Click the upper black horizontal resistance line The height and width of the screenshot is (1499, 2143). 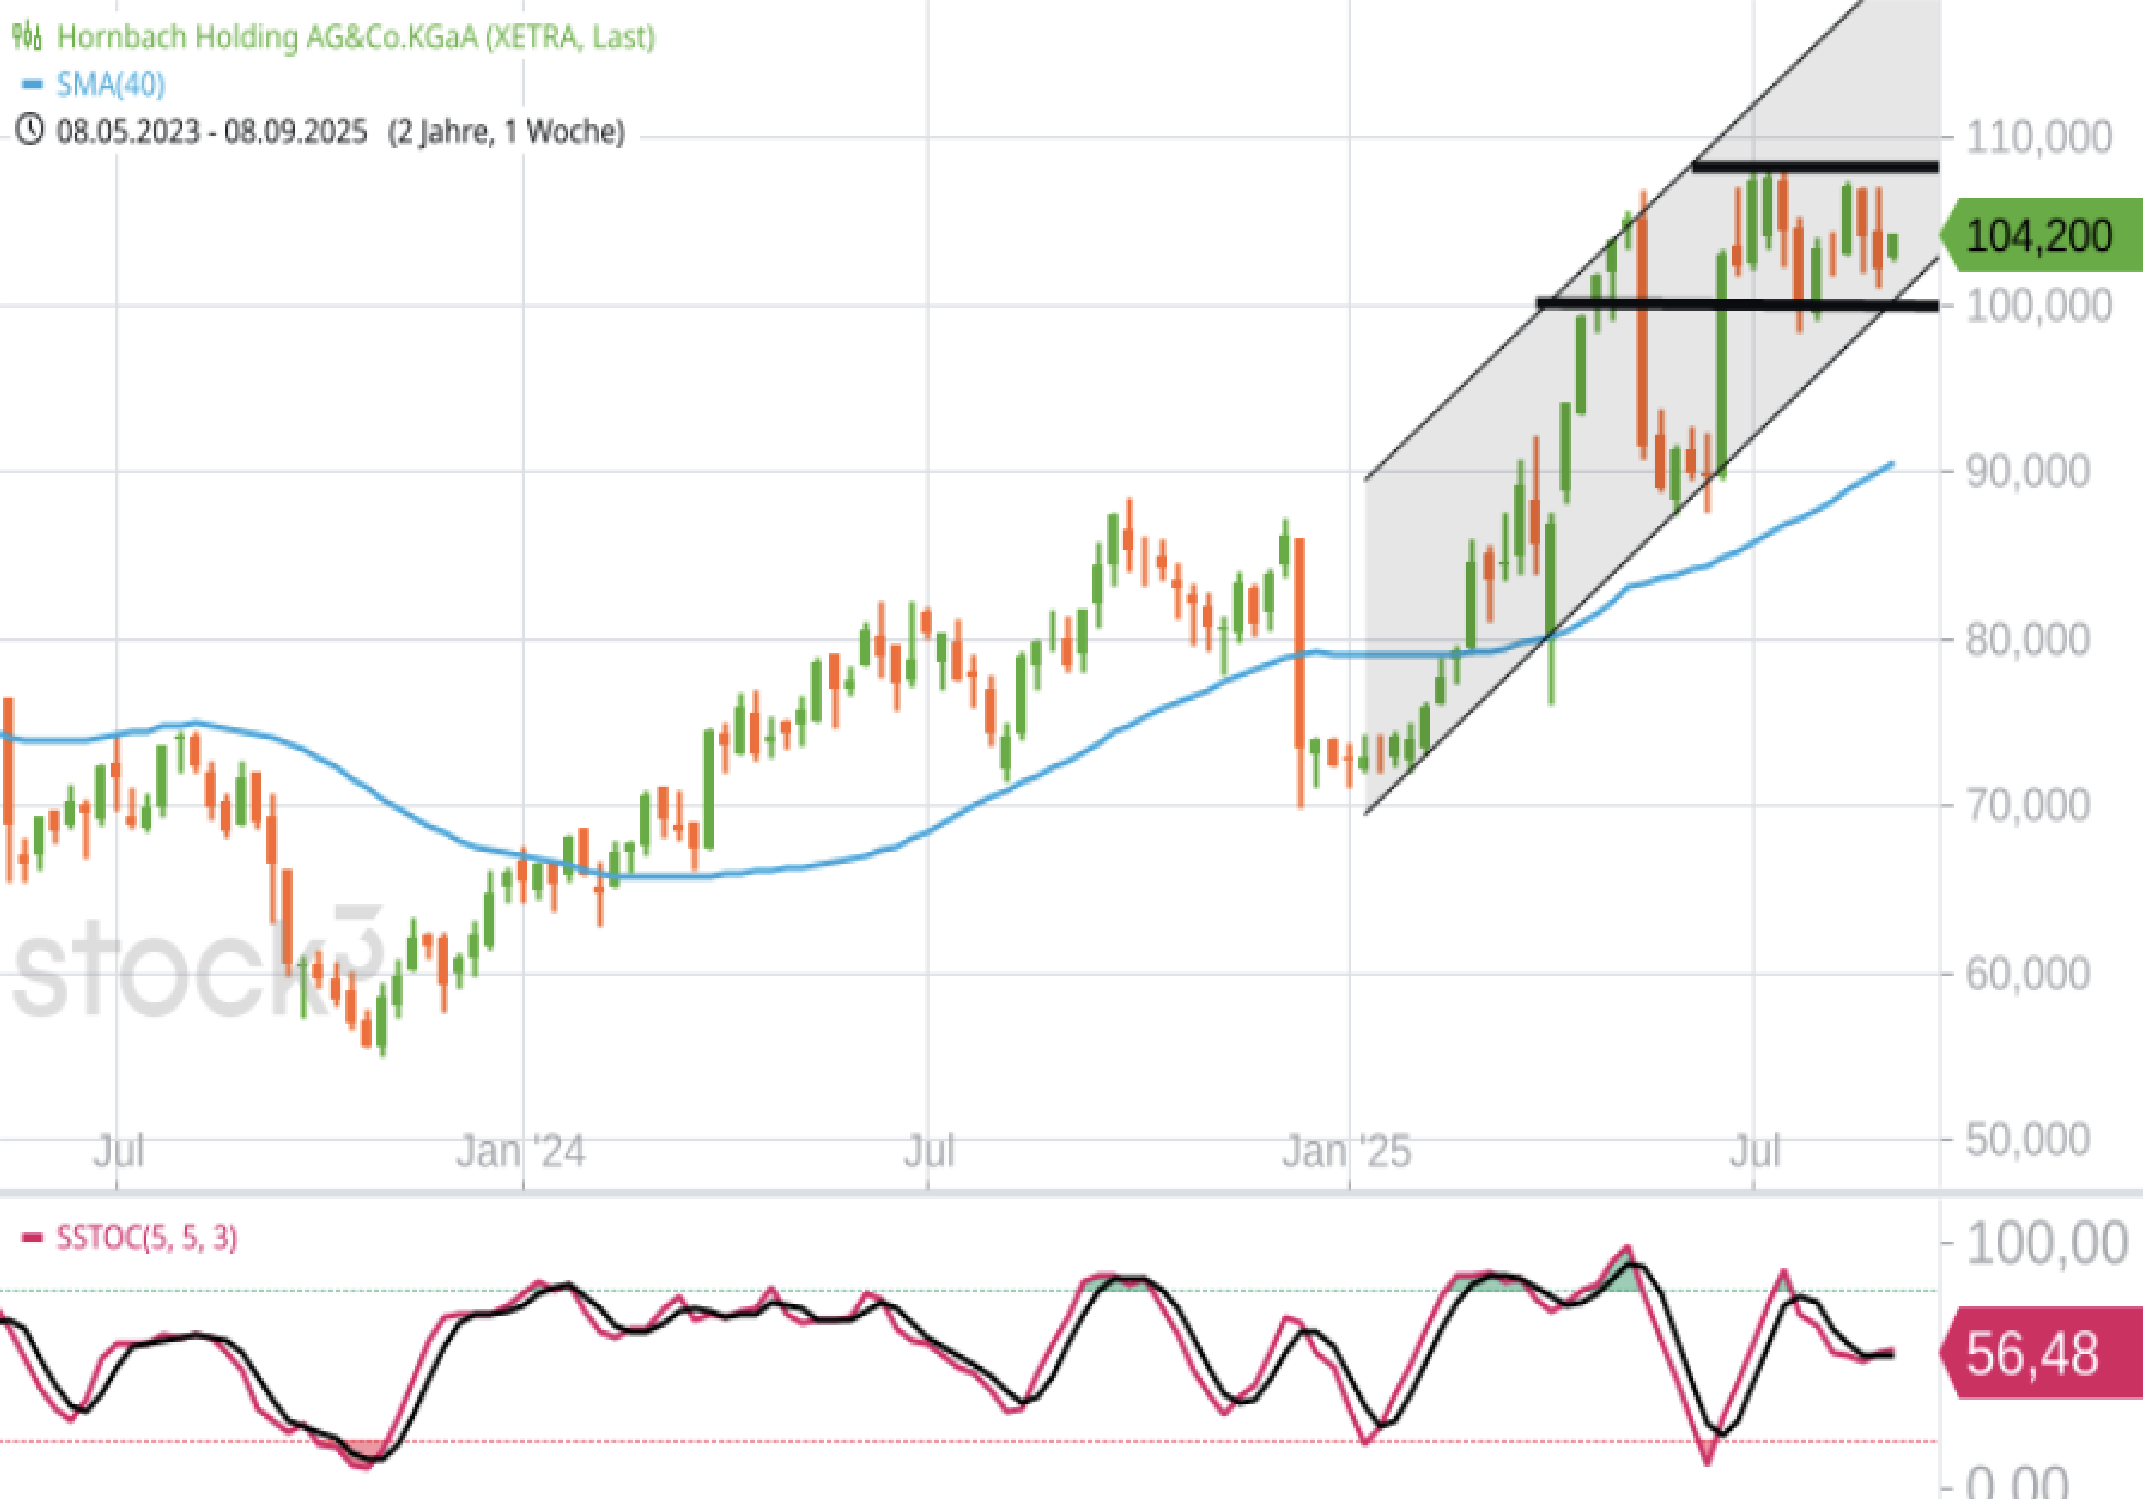pyautogui.click(x=1815, y=167)
